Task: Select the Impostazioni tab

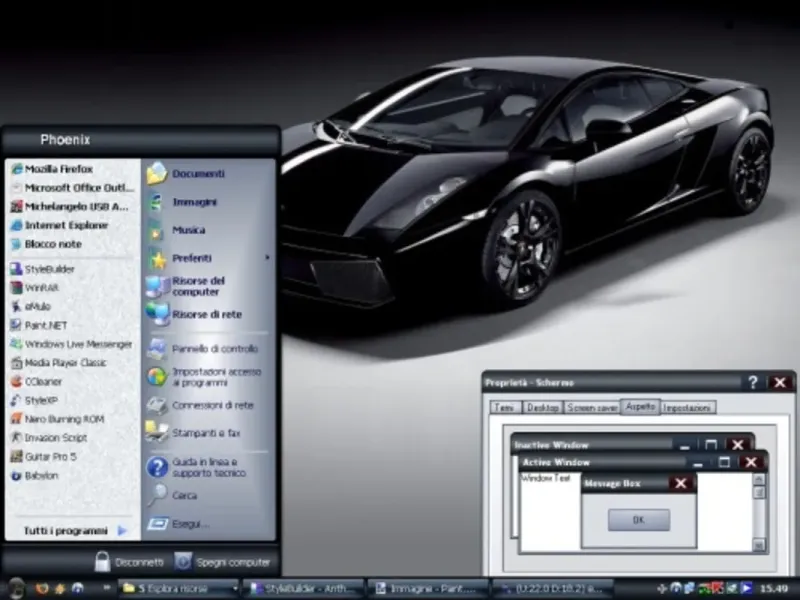Action: click(x=688, y=408)
